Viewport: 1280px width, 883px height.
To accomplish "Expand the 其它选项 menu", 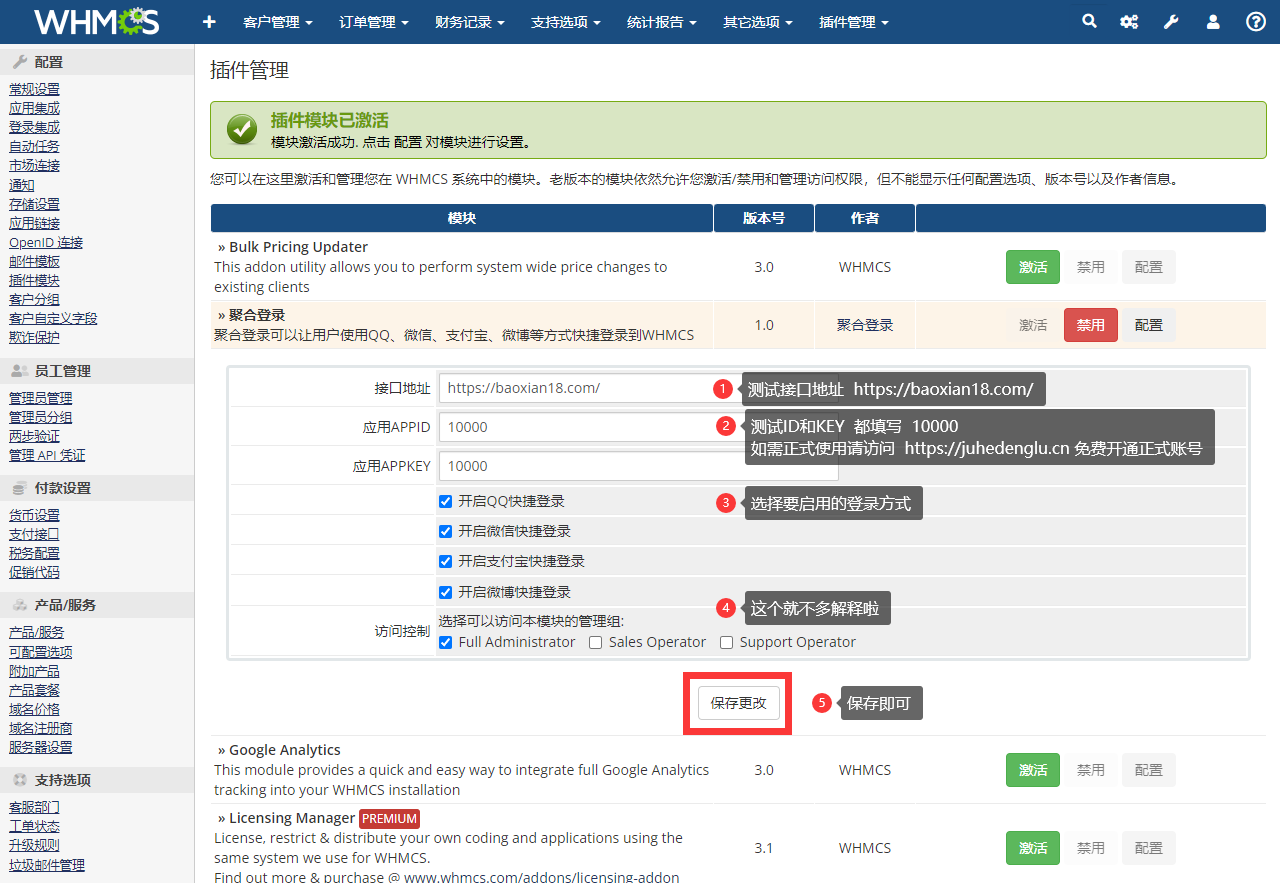I will coord(758,22).
